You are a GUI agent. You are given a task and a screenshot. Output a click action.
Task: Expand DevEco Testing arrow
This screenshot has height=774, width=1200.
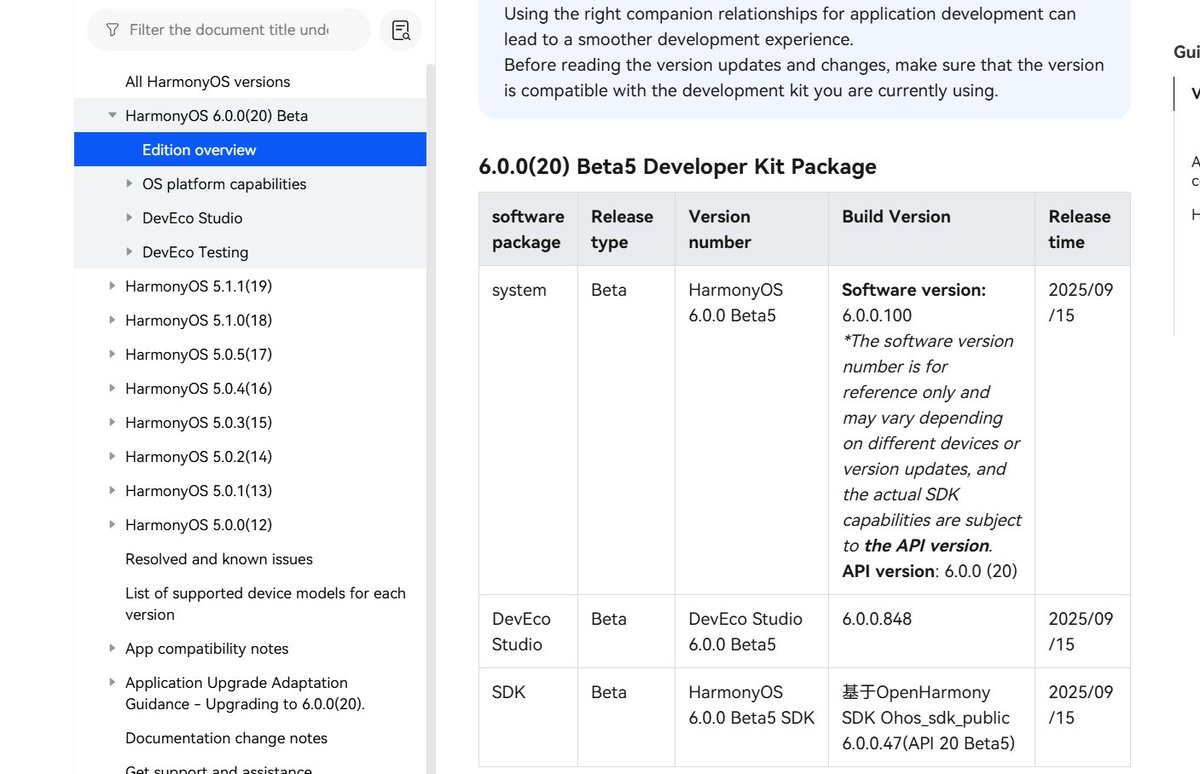(130, 252)
